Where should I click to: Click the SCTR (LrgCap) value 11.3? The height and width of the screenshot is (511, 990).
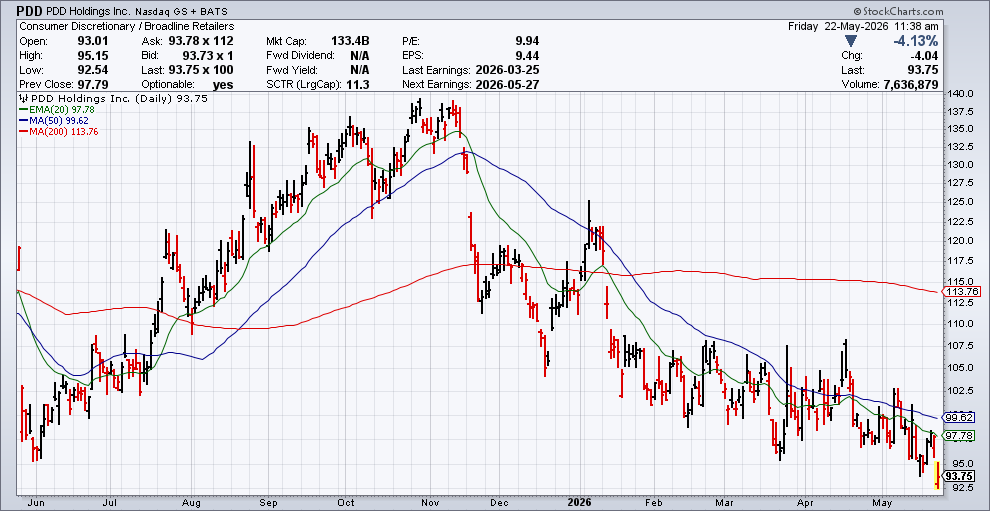point(359,84)
